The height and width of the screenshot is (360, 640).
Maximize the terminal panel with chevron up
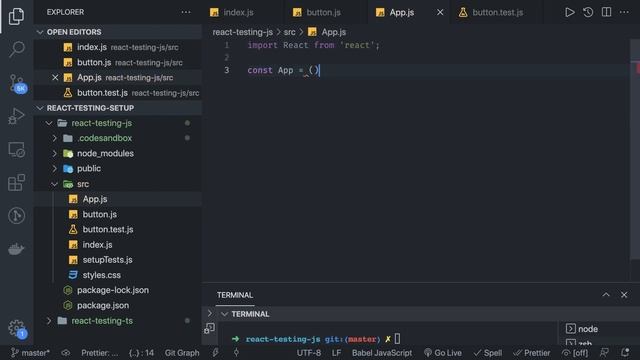(x=606, y=295)
